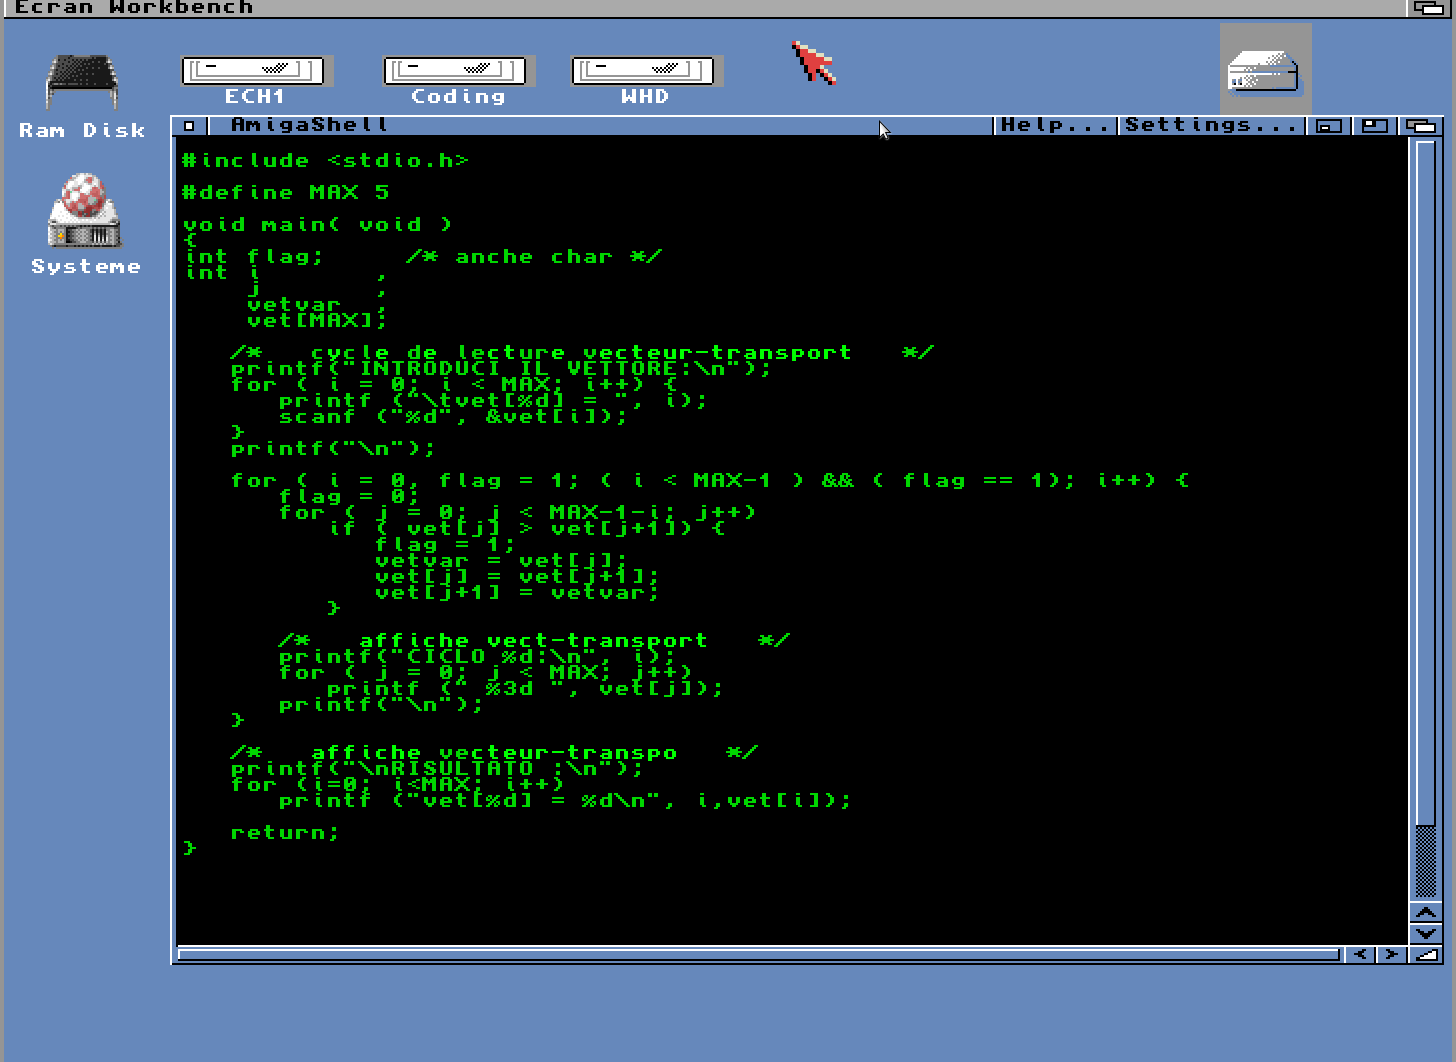Click the 'return;' statement
Image resolution: width=1456 pixels, height=1062 pixels.
[285, 833]
